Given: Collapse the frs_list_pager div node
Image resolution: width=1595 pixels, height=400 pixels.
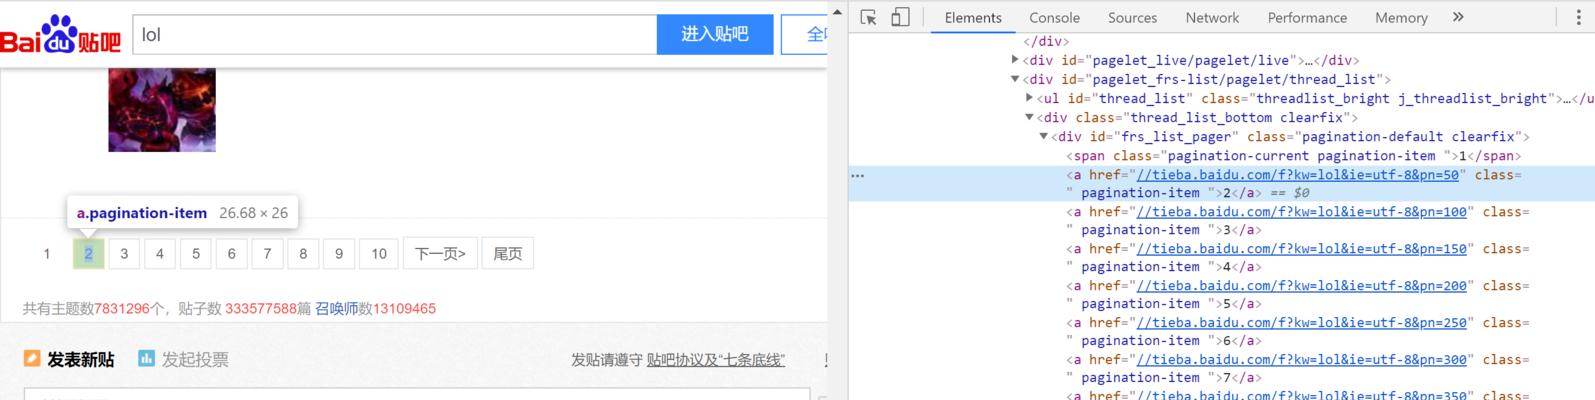Looking at the screenshot, I should 1044,136.
